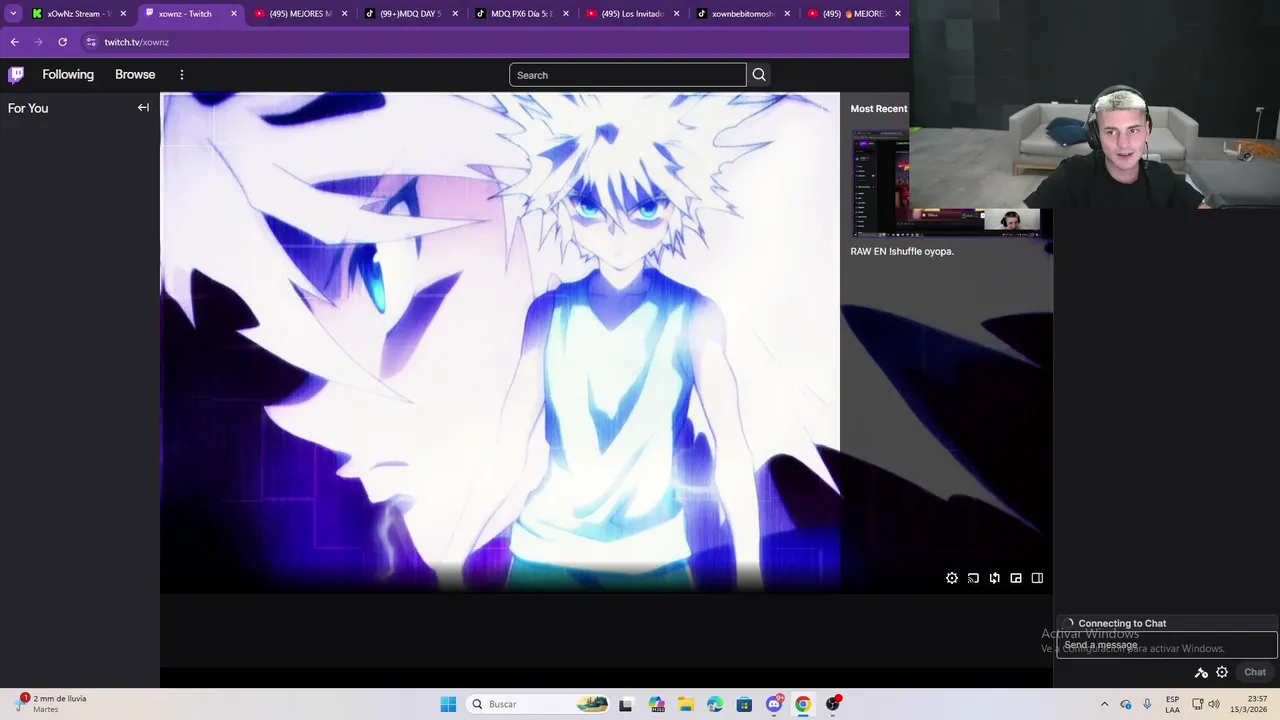This screenshot has width=1280, height=720.
Task: Click the 'Most Recent' heading
Action: coord(879,109)
